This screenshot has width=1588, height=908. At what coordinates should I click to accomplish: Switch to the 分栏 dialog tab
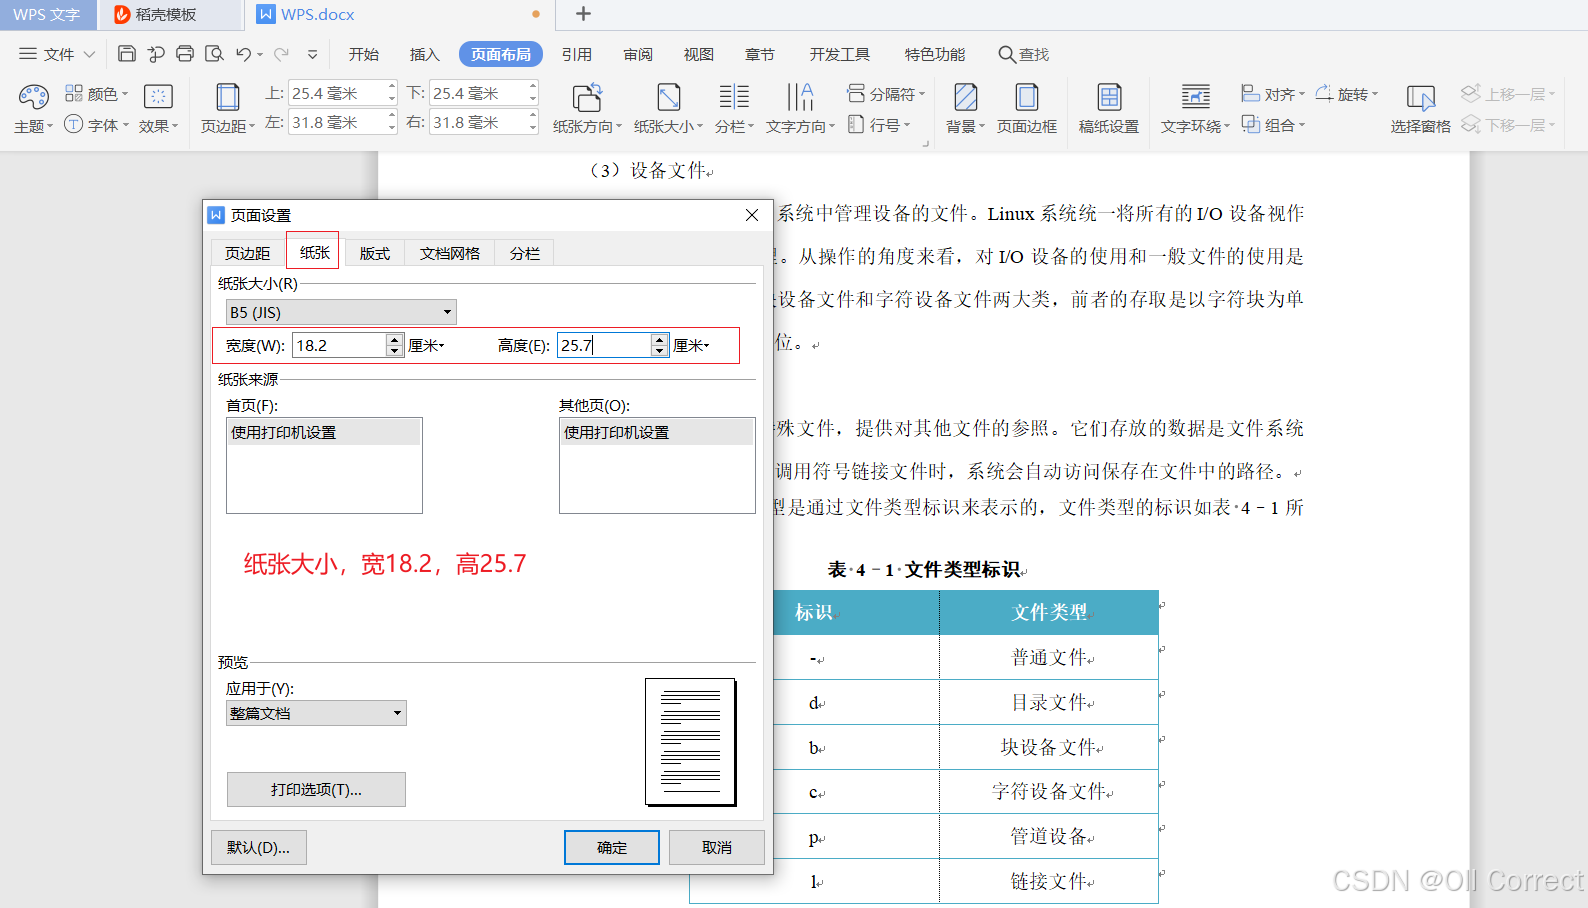click(524, 253)
